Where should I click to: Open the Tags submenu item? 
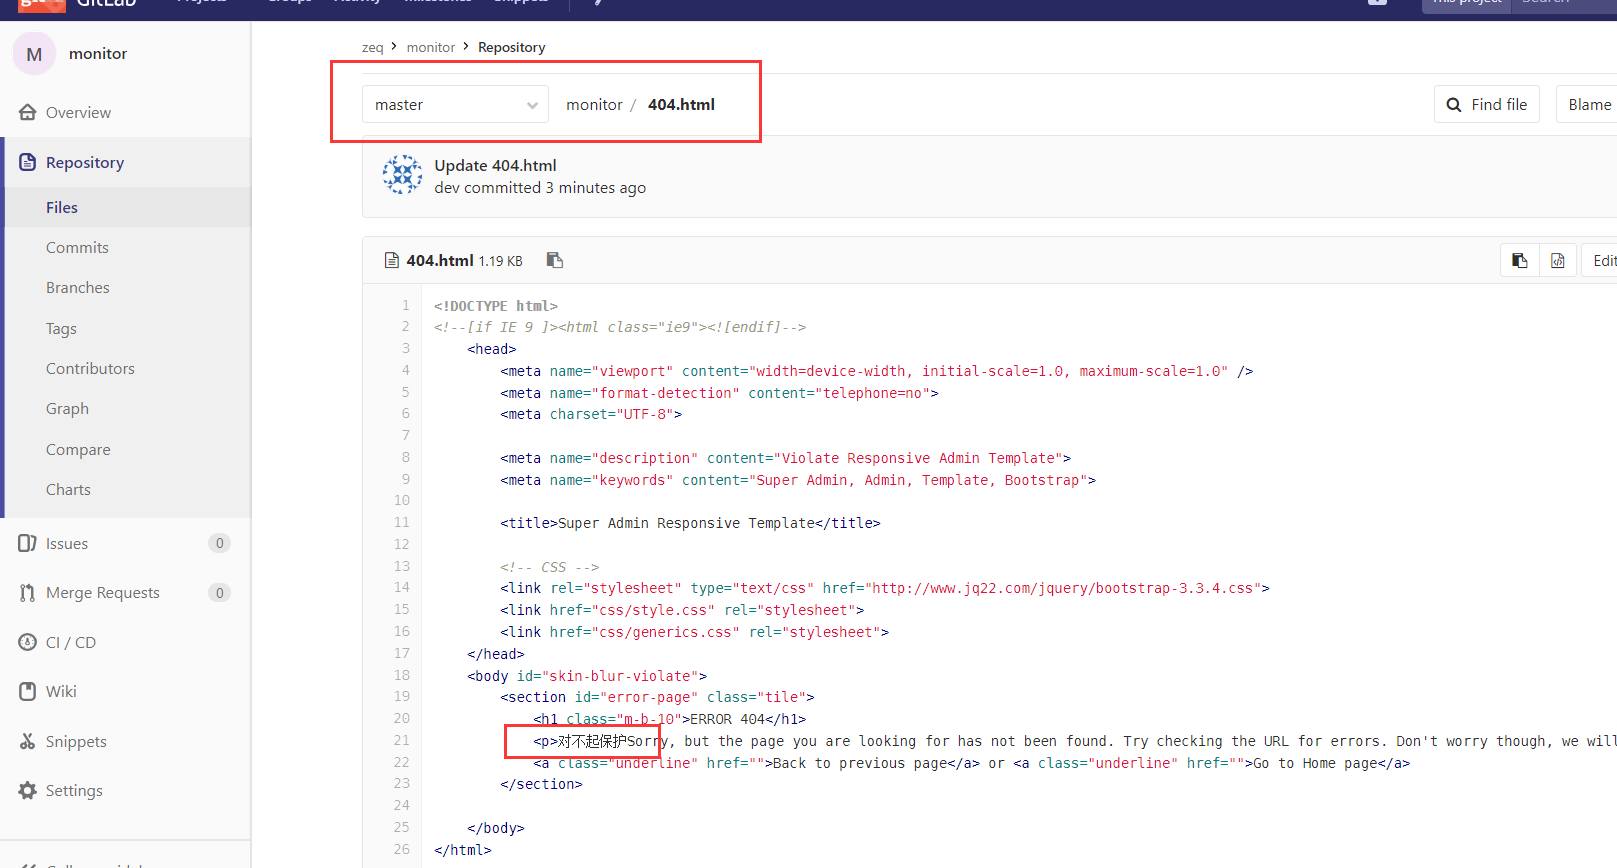coord(61,328)
